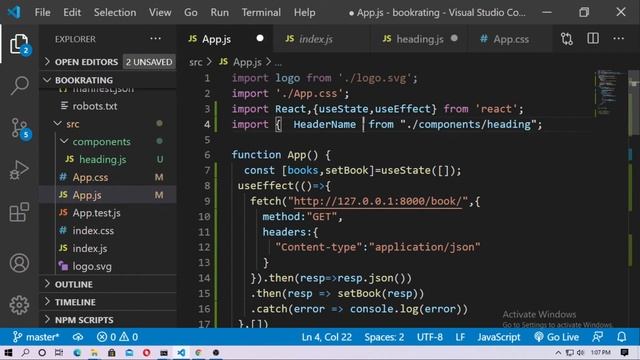
Task: Open the Run and Debug view
Action: (19, 170)
